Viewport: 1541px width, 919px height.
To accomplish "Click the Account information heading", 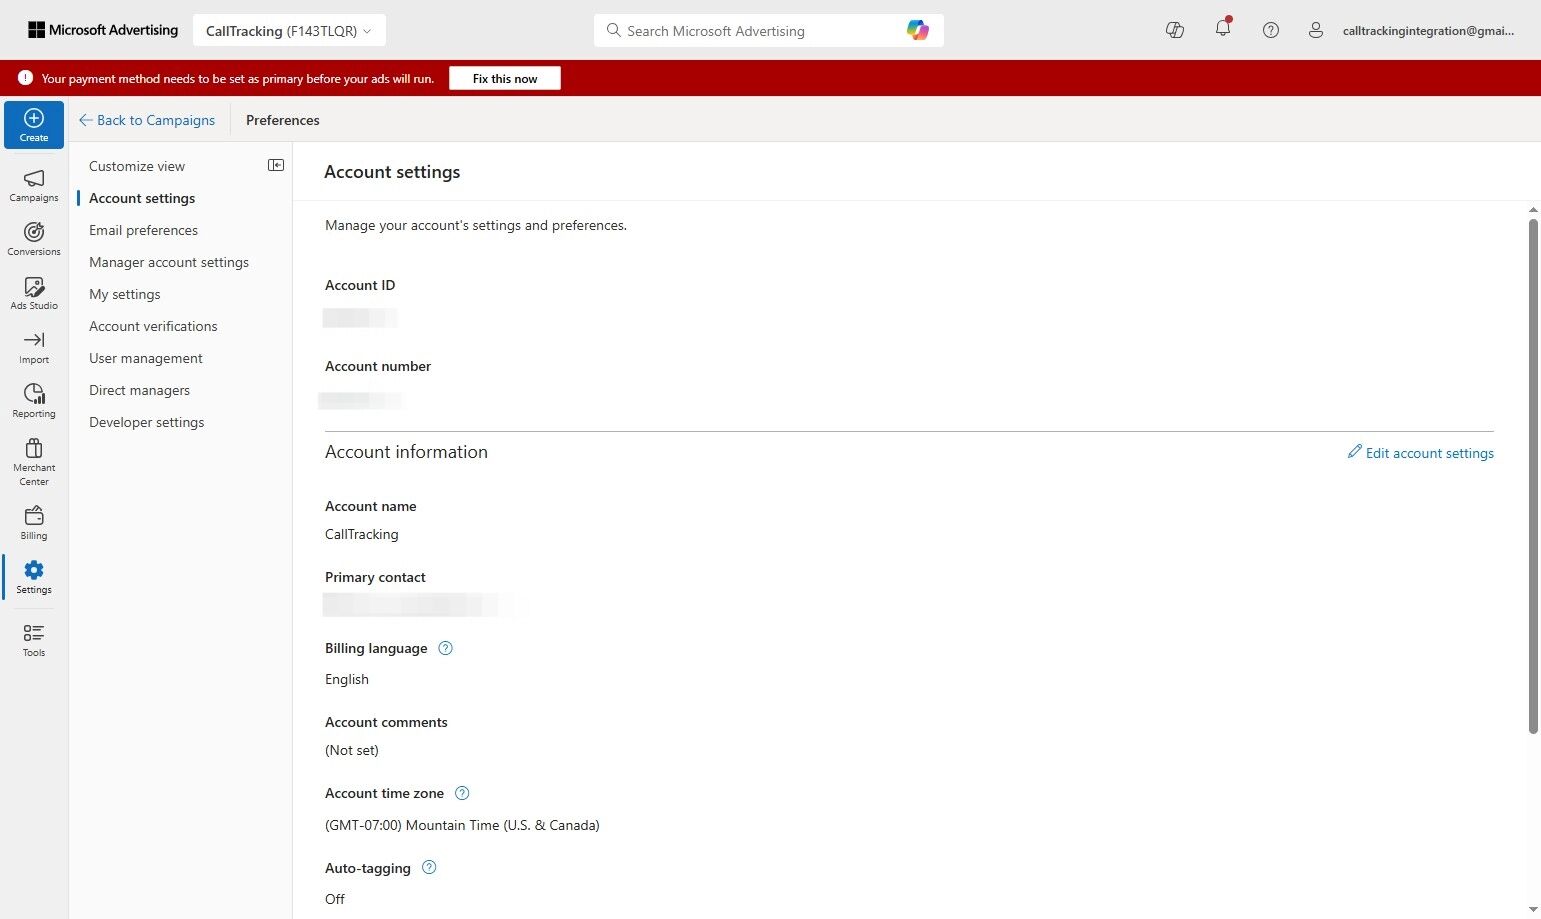I will point(406,452).
